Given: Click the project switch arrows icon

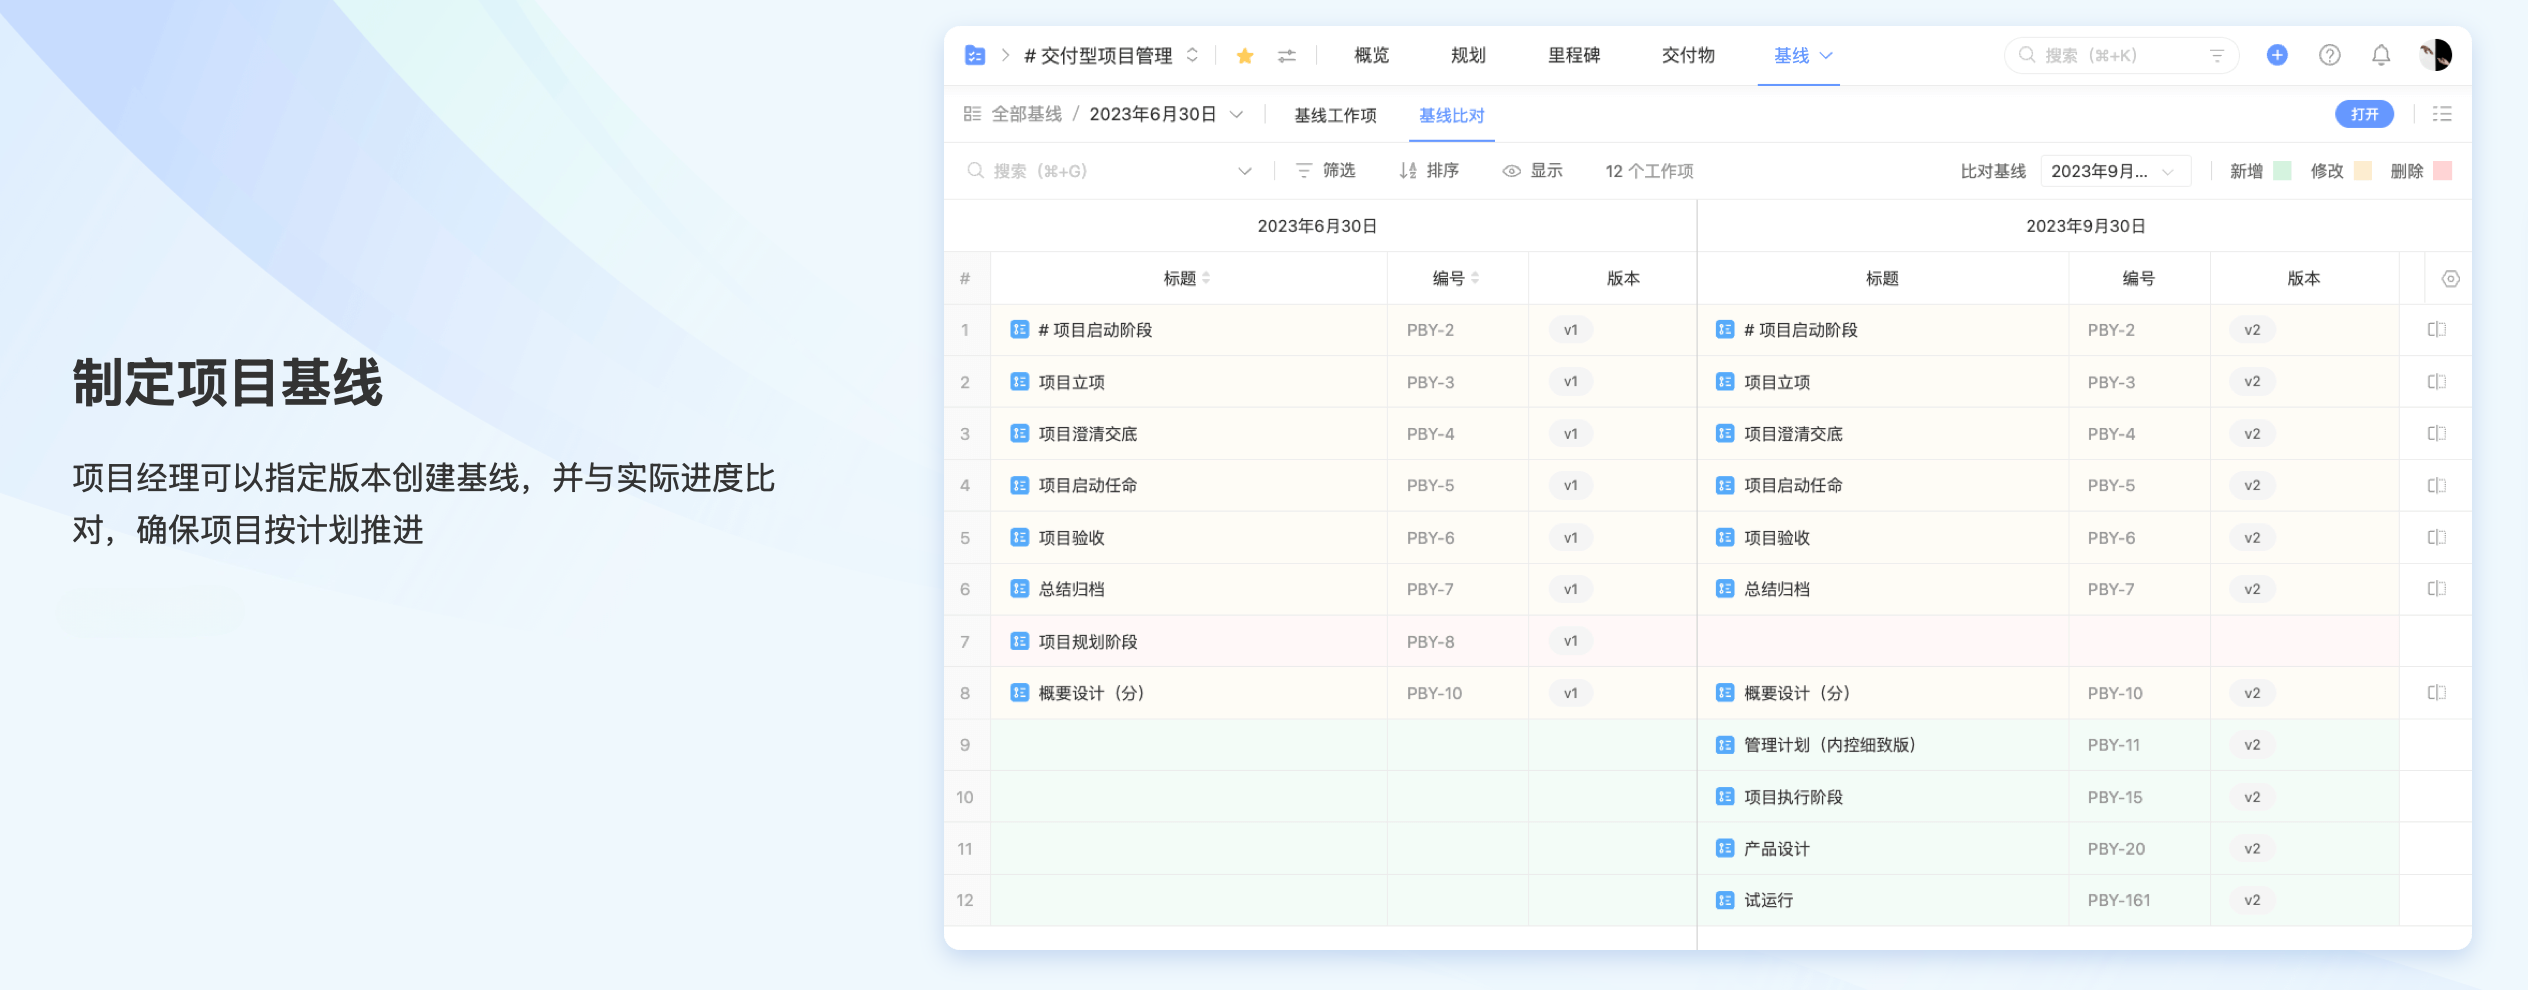Looking at the screenshot, I should [1287, 56].
